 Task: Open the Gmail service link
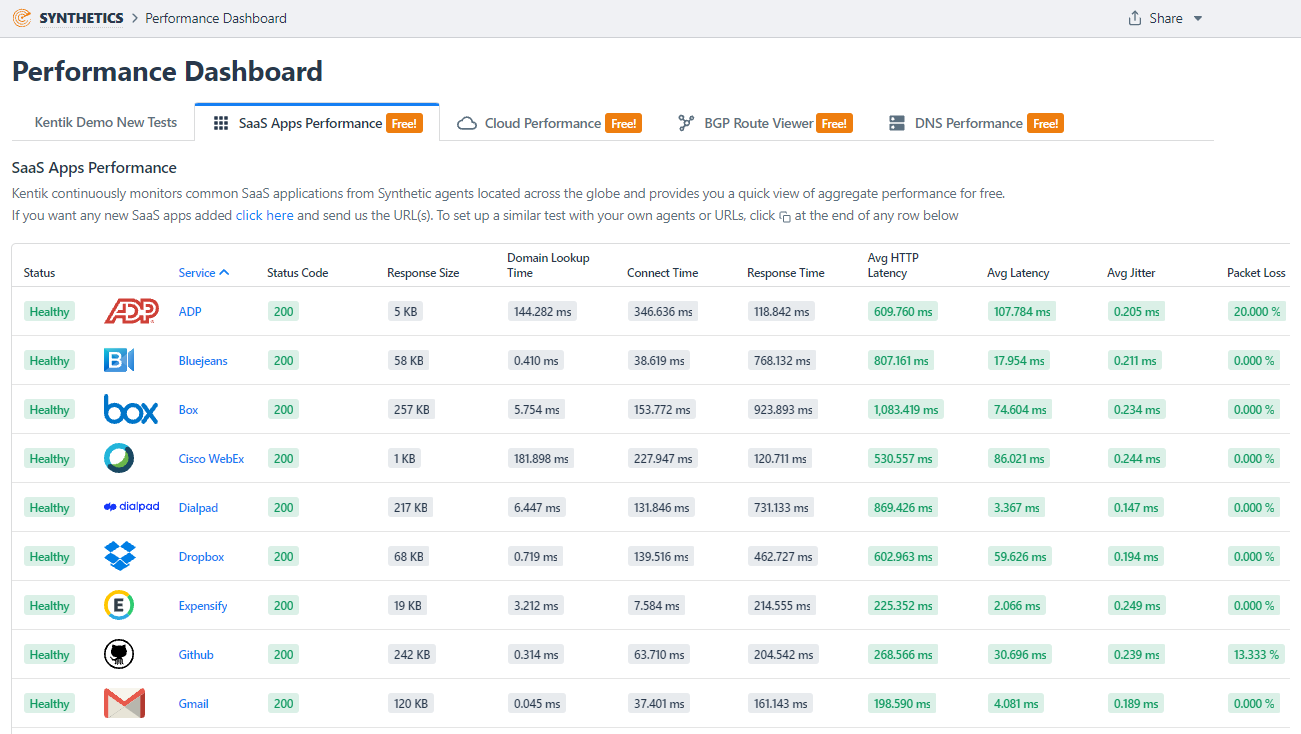pos(194,704)
